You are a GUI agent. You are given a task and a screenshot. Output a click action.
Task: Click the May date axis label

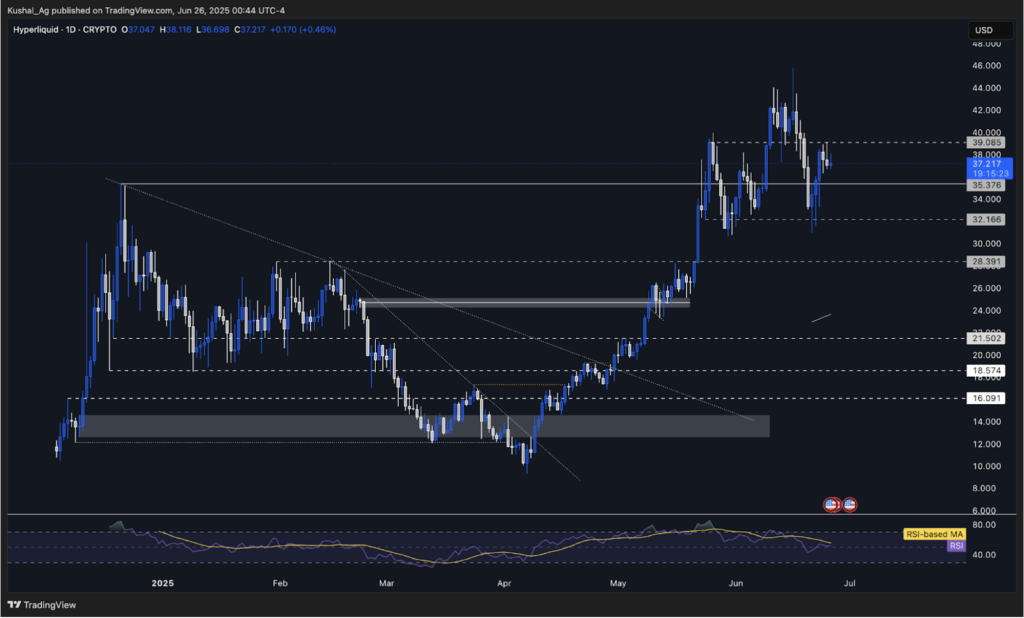618,583
